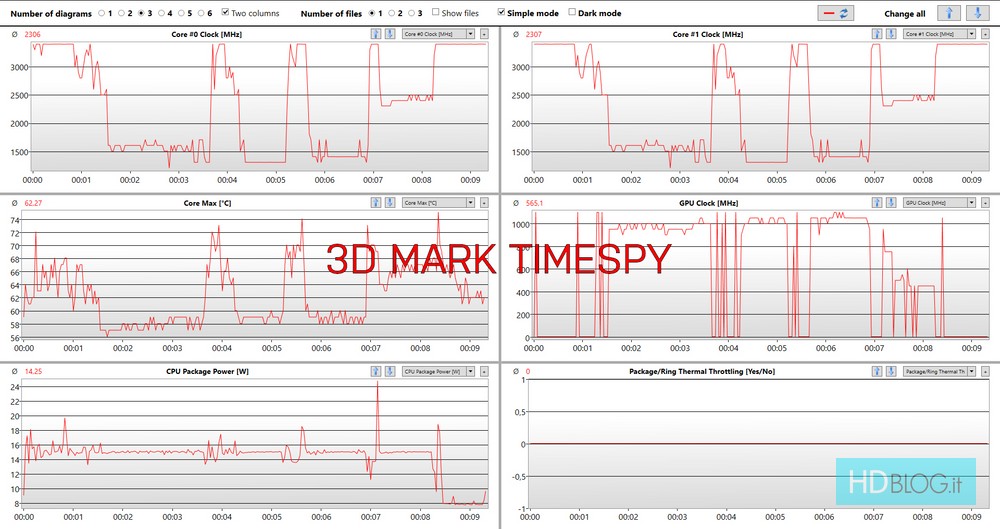Viewport: 1000px width, 529px height.
Task: Click the Core #0 Clock average value 2306
Action: (x=32, y=34)
